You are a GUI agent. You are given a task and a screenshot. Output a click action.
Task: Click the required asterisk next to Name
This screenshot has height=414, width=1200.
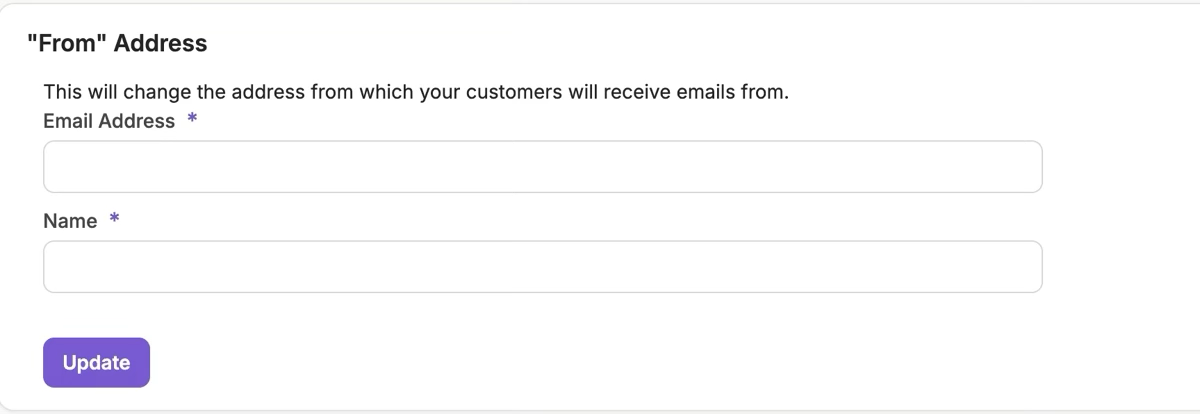[x=114, y=221]
